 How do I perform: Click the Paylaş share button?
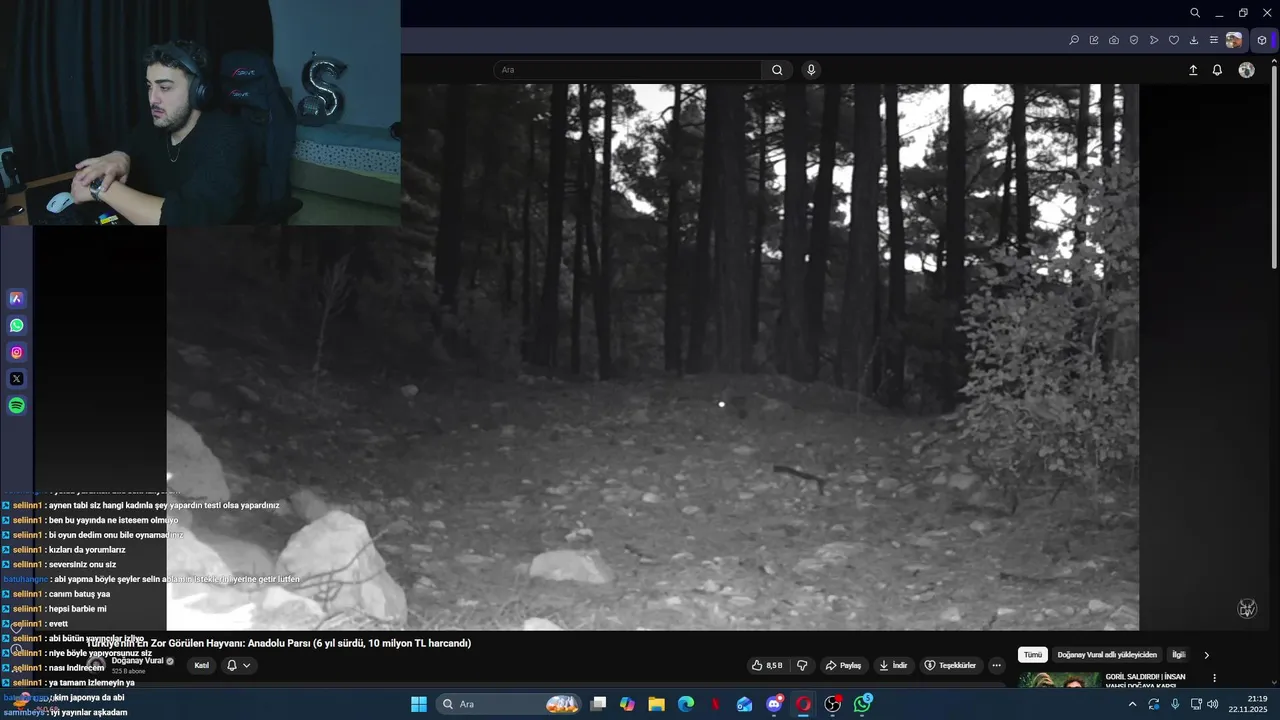pos(843,665)
